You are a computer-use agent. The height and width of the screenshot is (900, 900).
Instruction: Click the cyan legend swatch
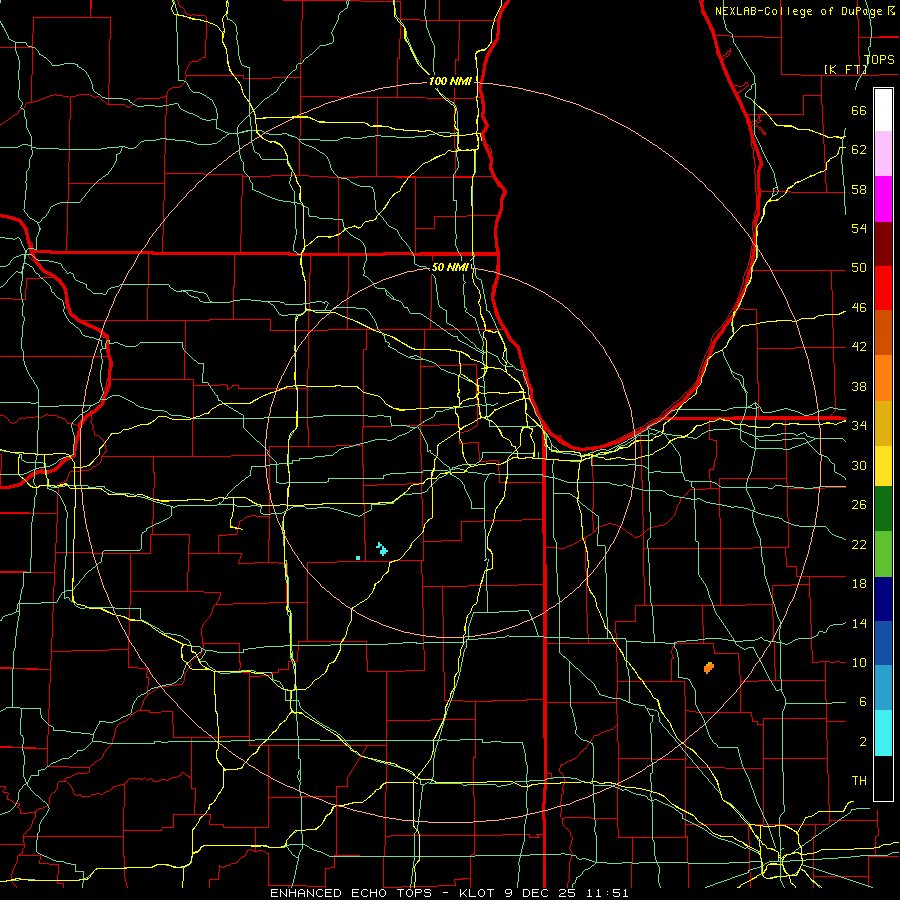883,733
